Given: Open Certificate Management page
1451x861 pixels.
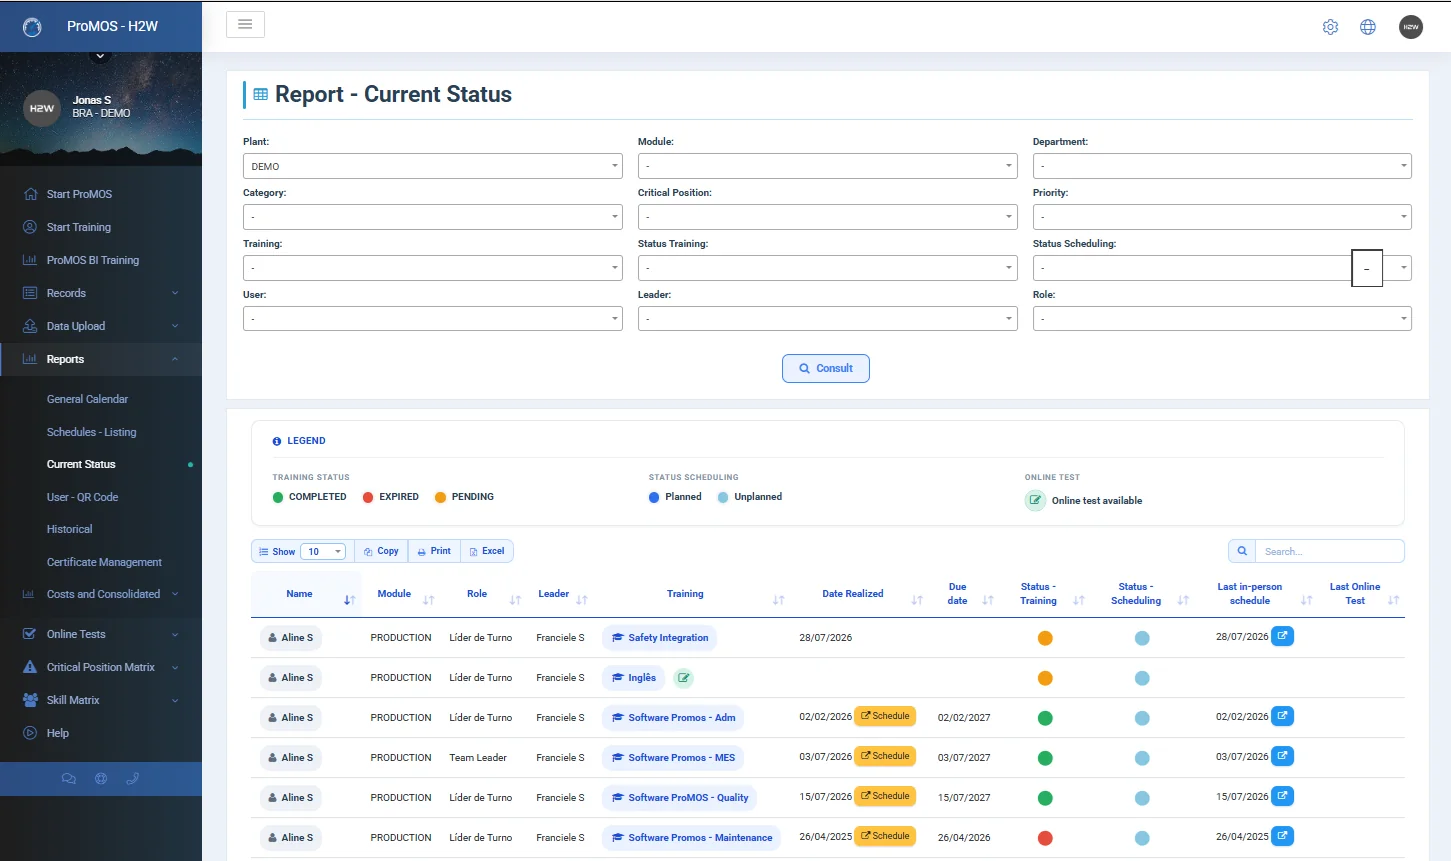Looking at the screenshot, I should (104, 562).
